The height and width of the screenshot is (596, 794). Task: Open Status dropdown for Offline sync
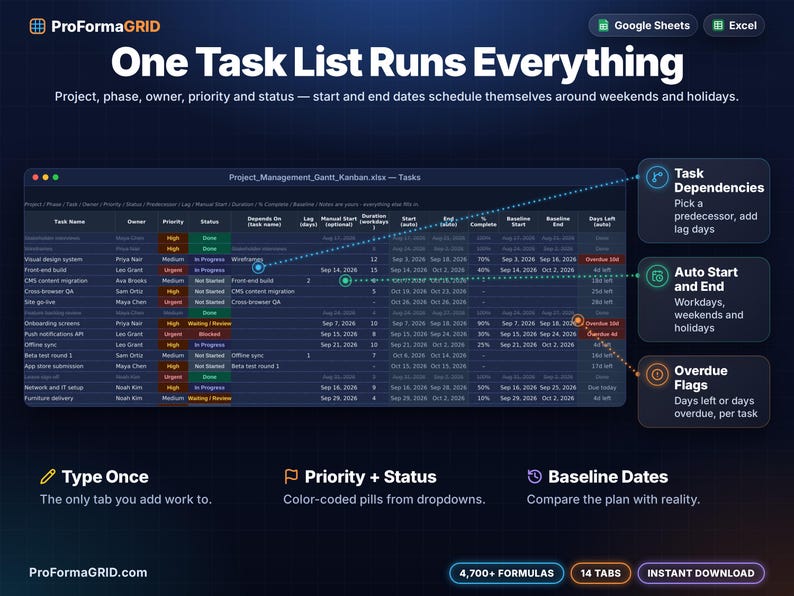click(x=209, y=345)
